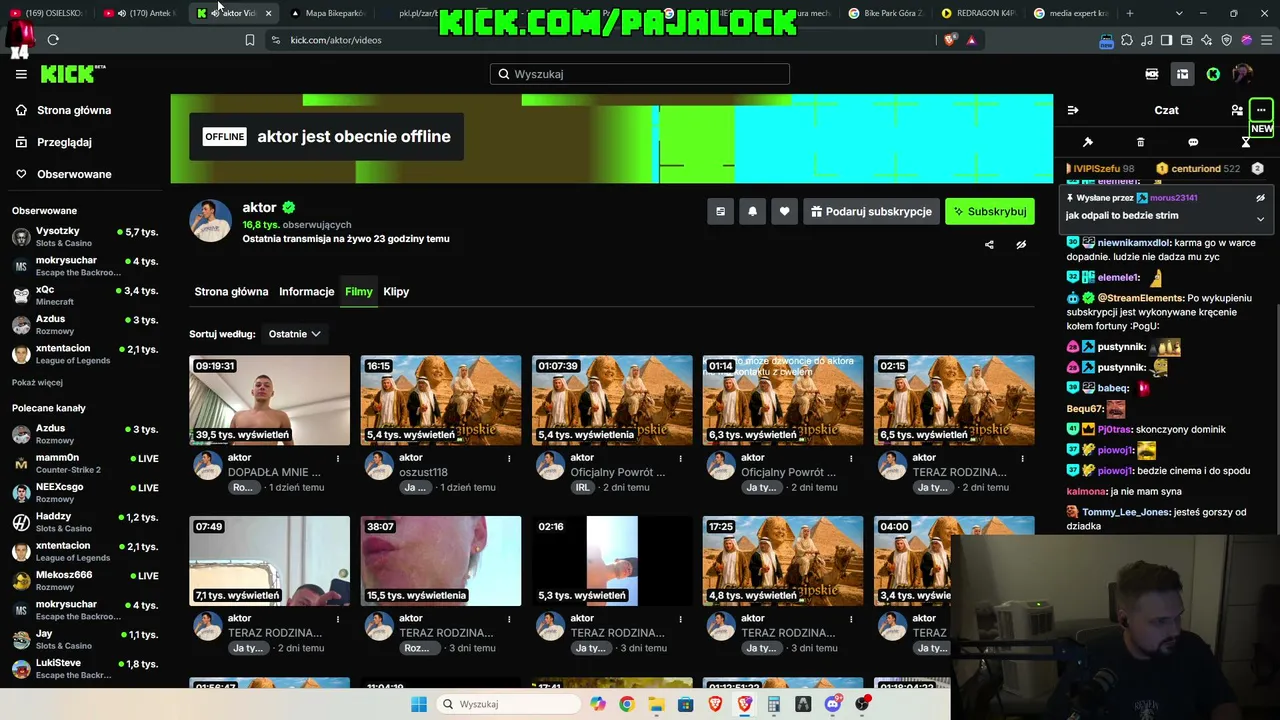
Task: Click the Kick logo in header
Action: [72, 74]
